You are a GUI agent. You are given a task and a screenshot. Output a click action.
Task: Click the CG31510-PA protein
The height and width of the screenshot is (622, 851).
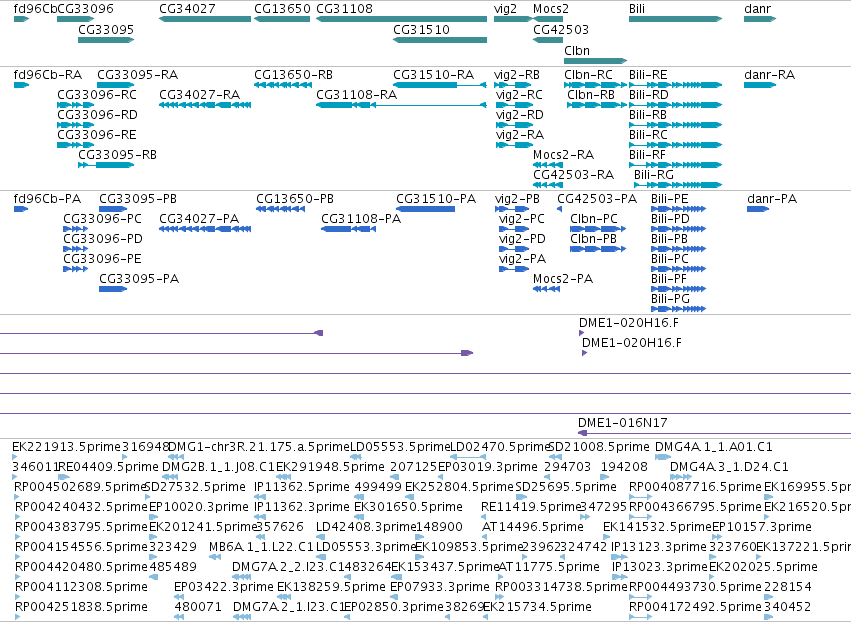pos(426,209)
